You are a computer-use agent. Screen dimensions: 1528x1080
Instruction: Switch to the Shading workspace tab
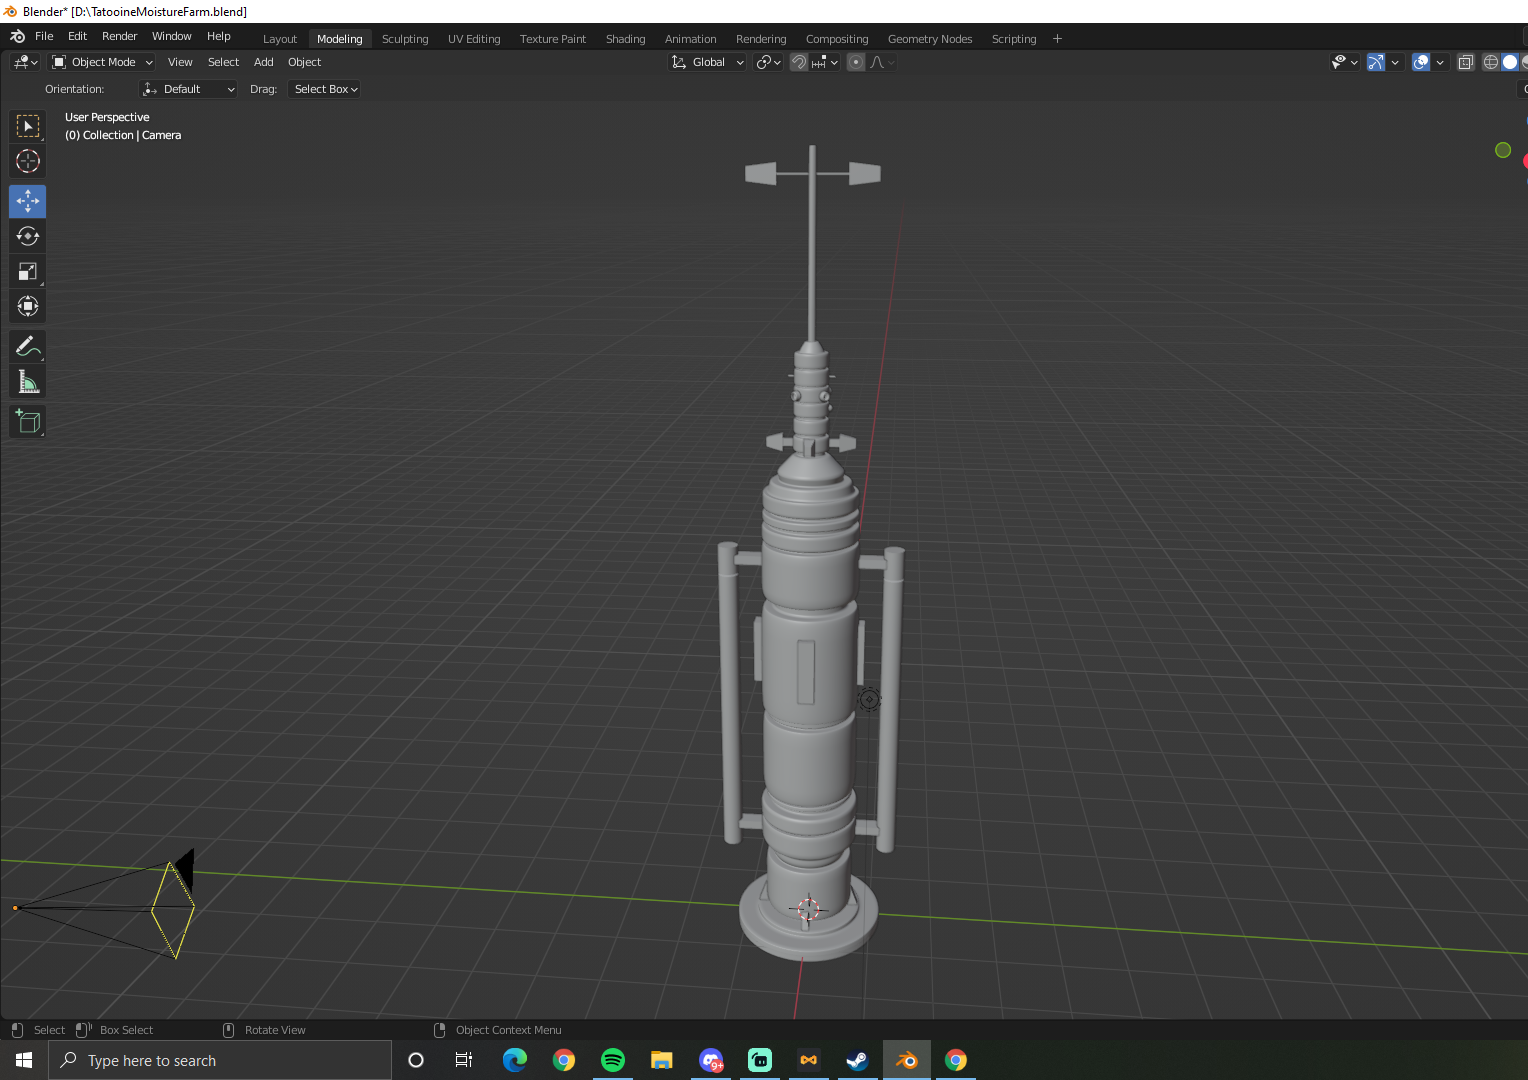(x=625, y=39)
